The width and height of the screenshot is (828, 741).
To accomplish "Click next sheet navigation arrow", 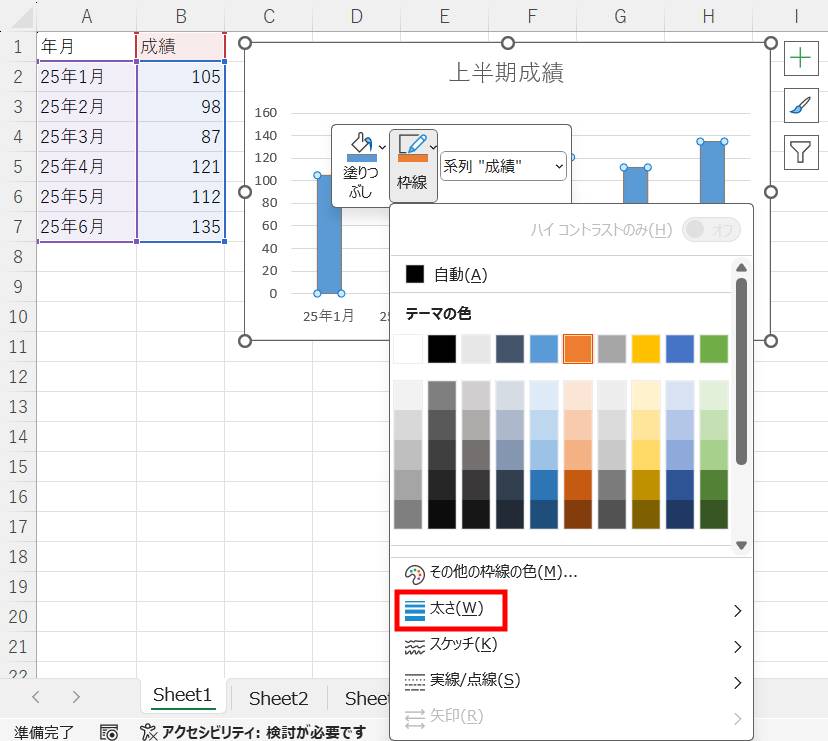I will 76,697.
